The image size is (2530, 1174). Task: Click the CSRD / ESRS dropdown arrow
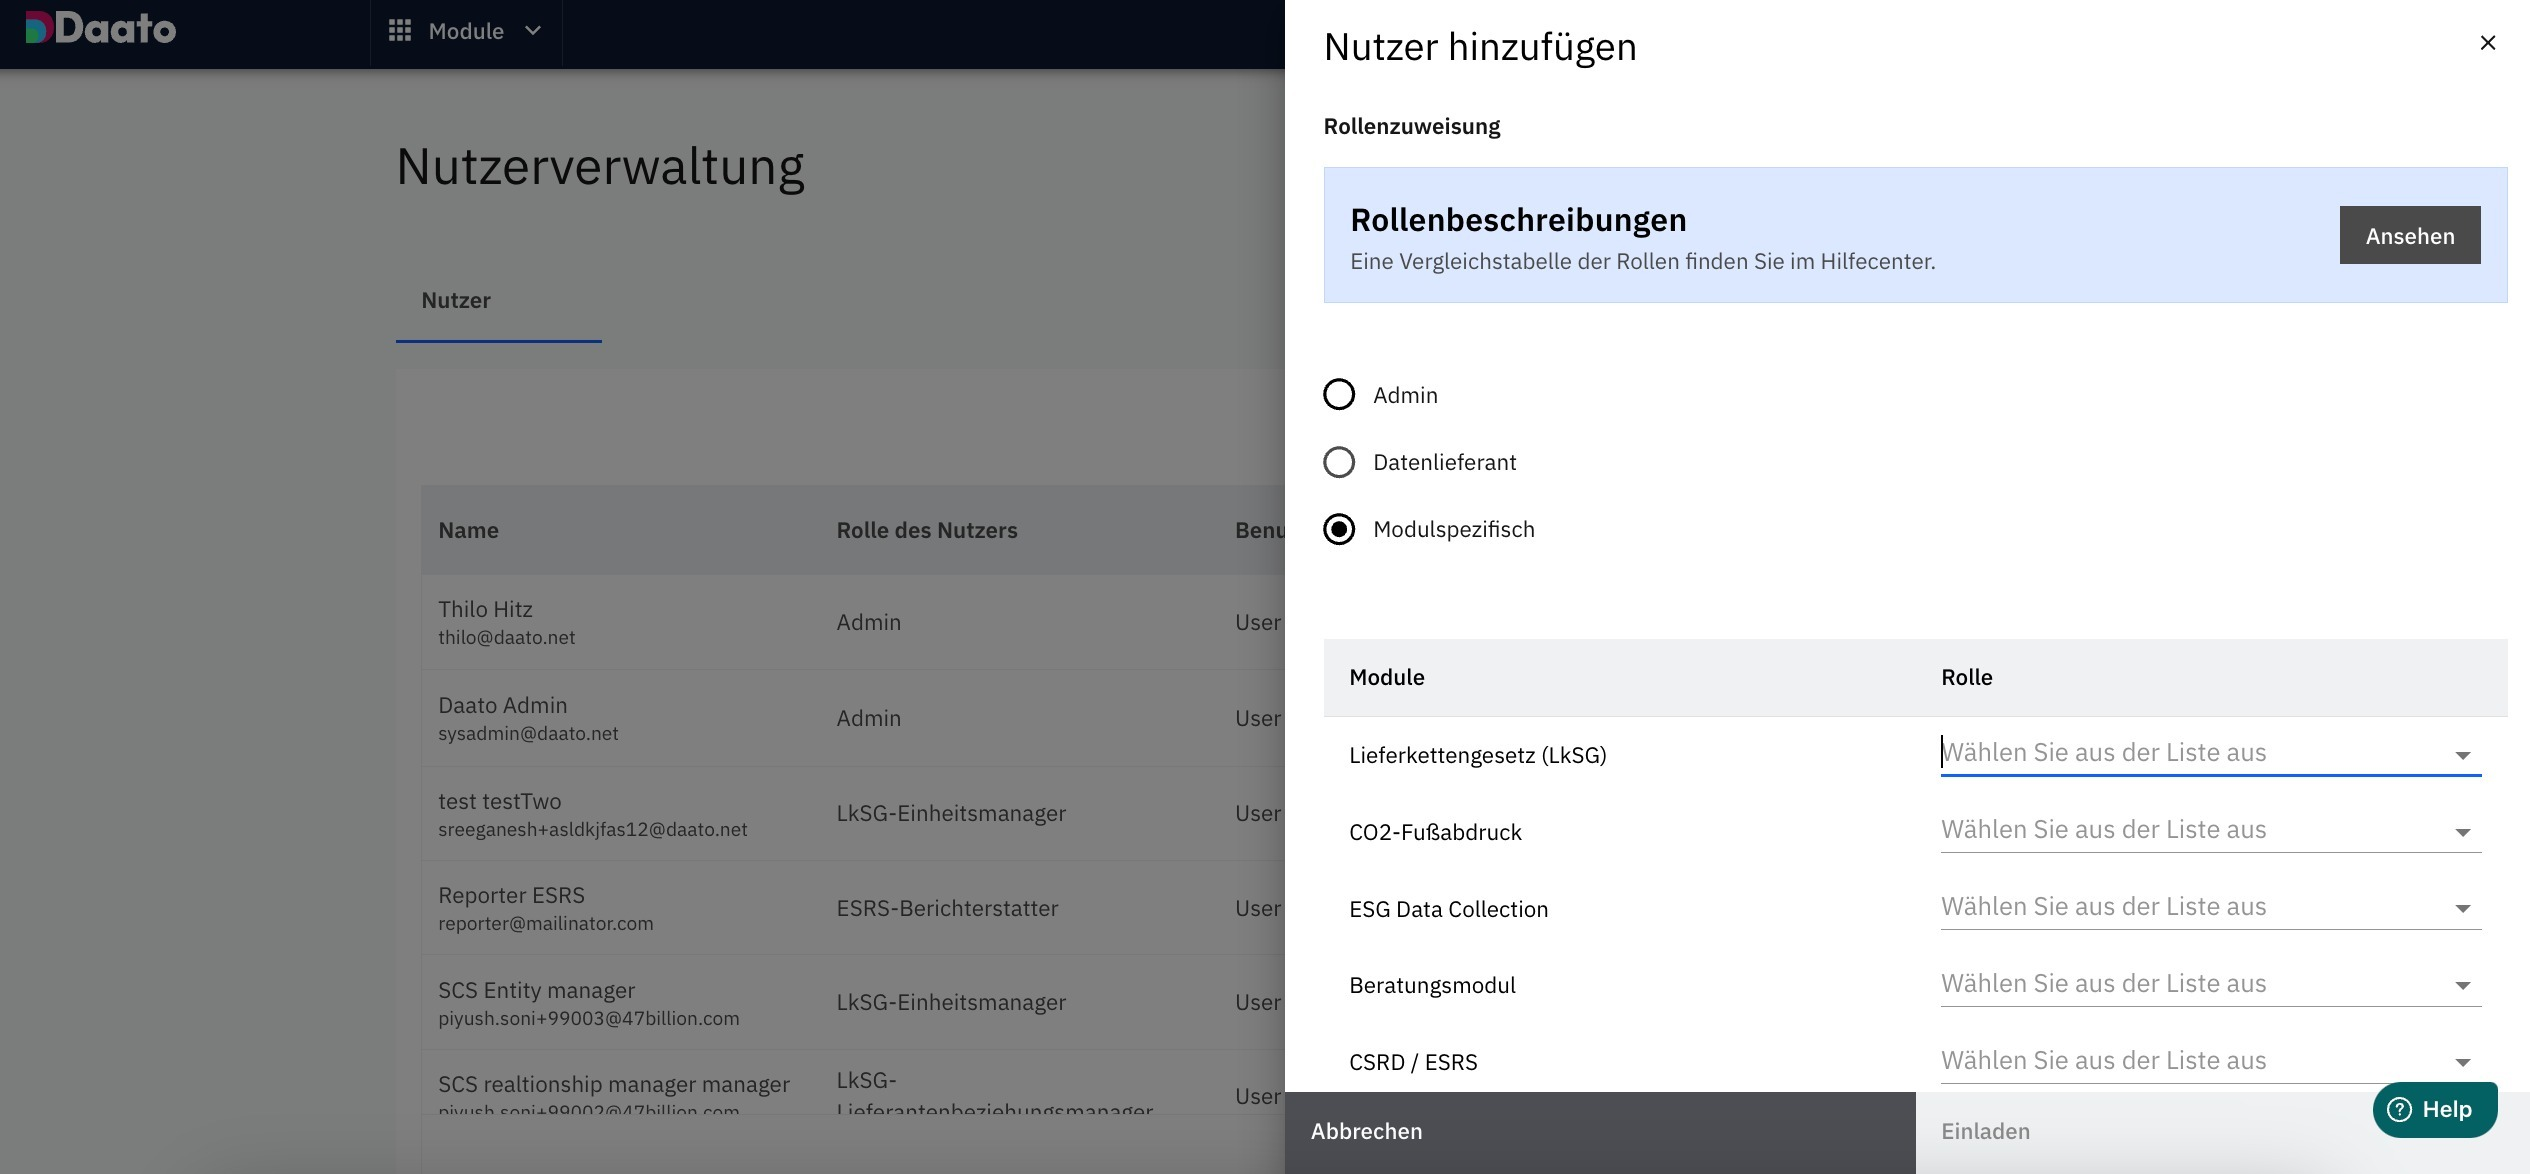(2462, 1063)
